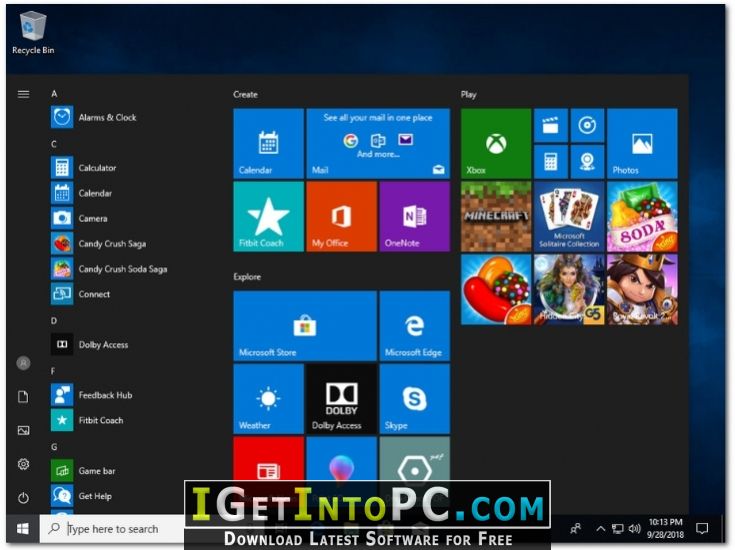This screenshot has width=735, height=550.
Task: Open the red News tile
Action: pos(269,460)
